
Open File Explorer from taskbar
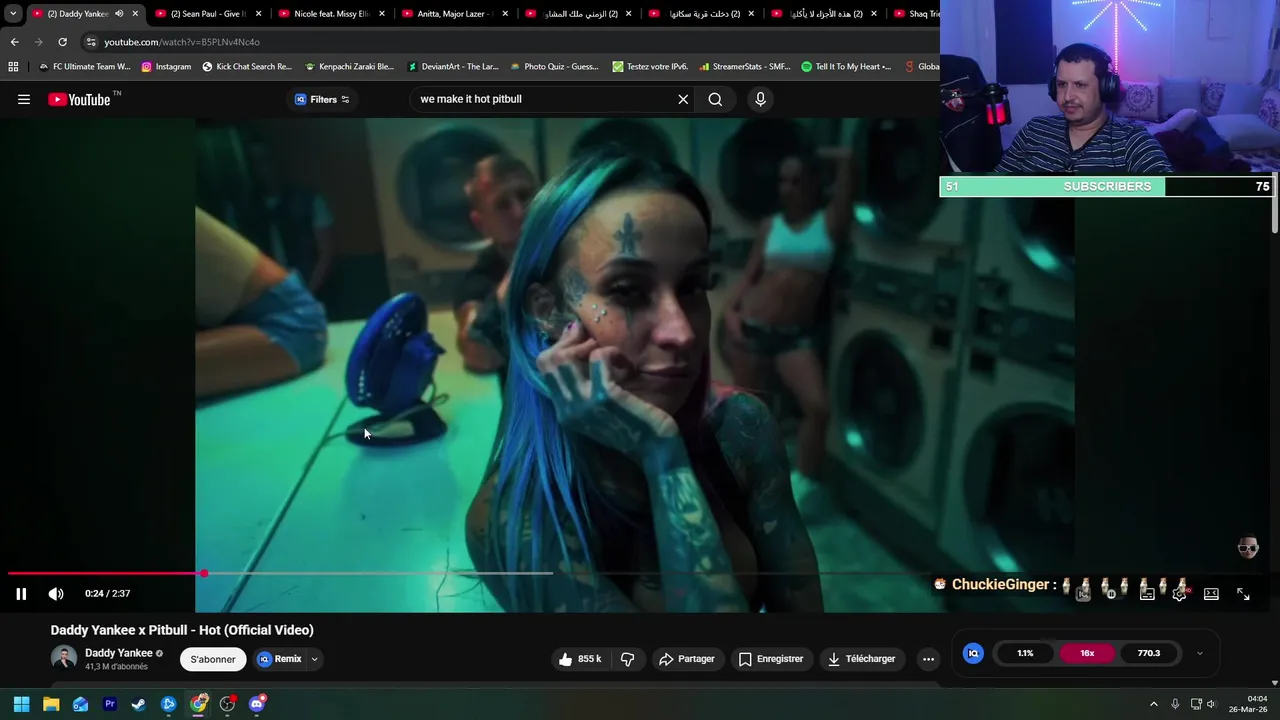[51, 704]
